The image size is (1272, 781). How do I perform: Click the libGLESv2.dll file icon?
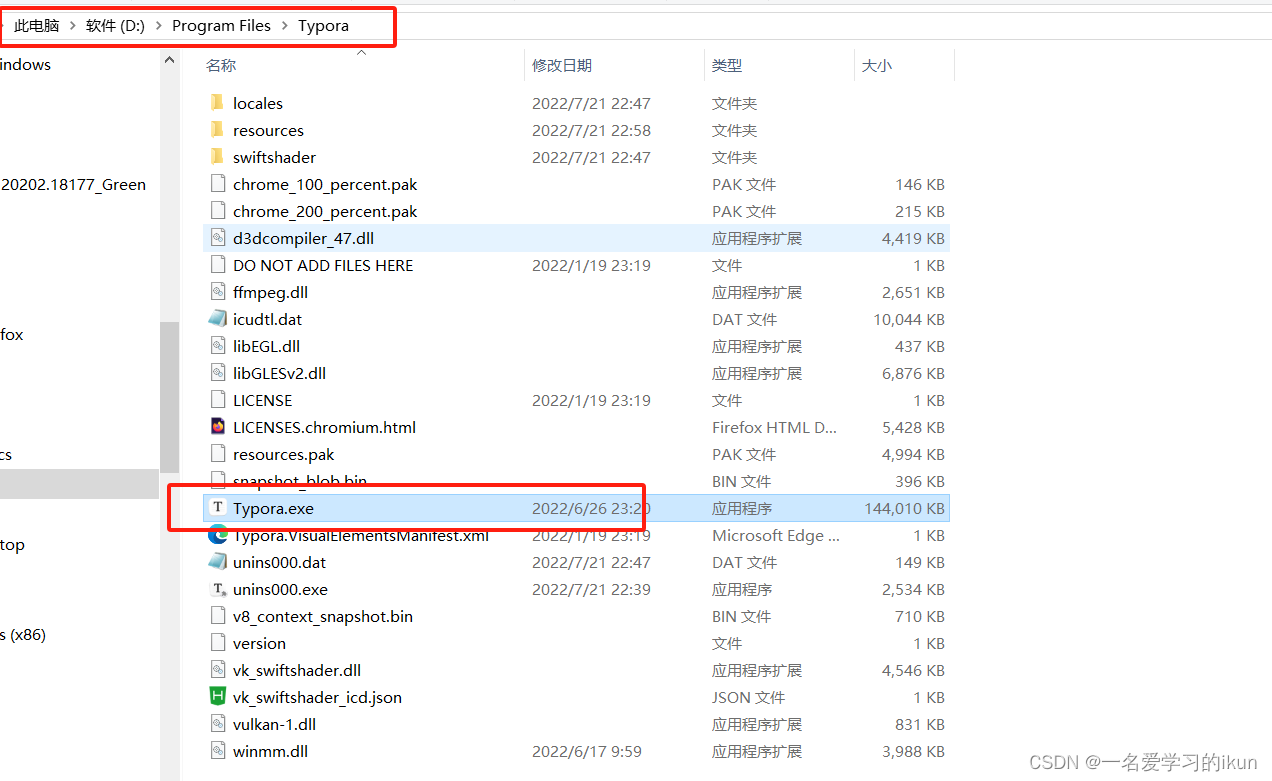pyautogui.click(x=217, y=373)
